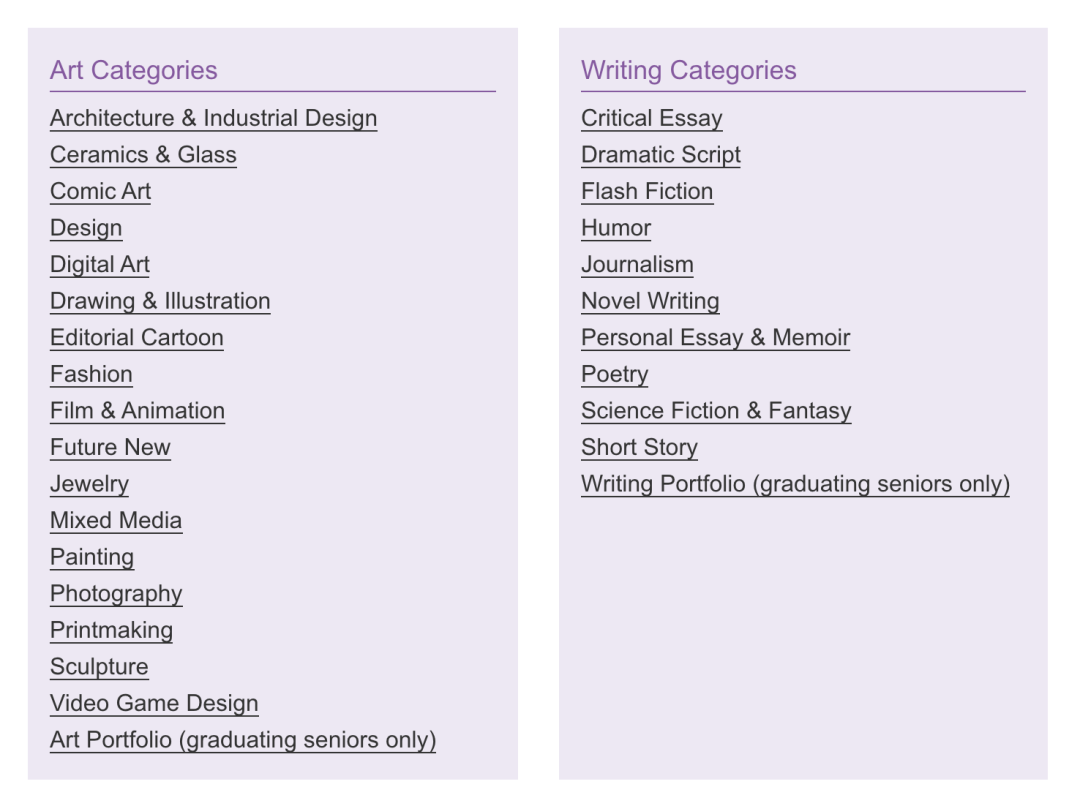Open the Poetry category link
This screenshot has width=1080, height=806.
pyautogui.click(x=615, y=374)
